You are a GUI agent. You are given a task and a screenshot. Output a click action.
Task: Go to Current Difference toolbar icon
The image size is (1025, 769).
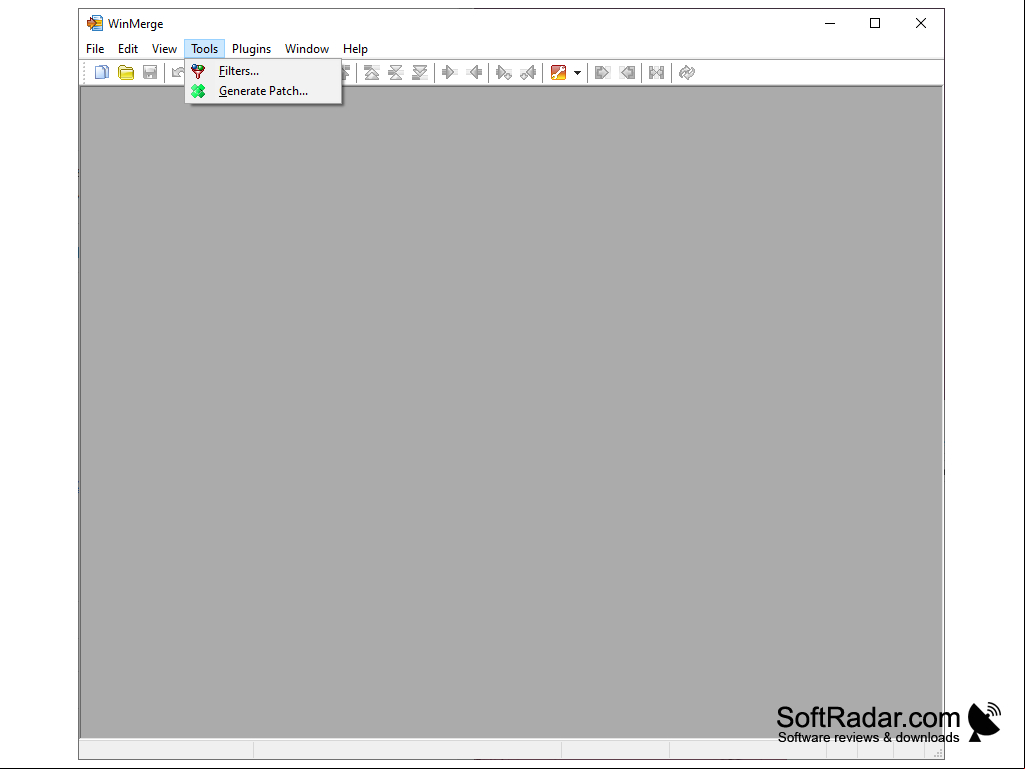tap(395, 73)
